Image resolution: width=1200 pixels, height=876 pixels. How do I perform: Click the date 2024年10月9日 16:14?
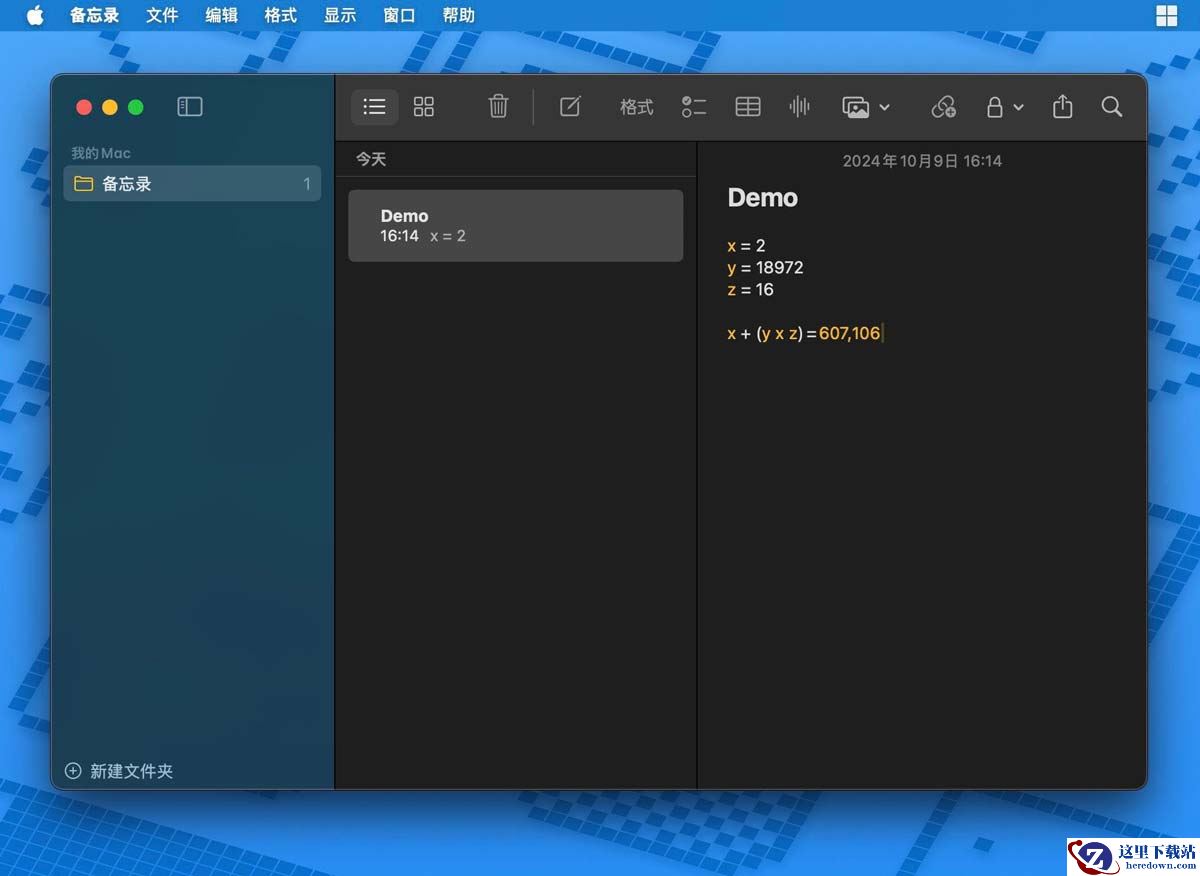922,161
